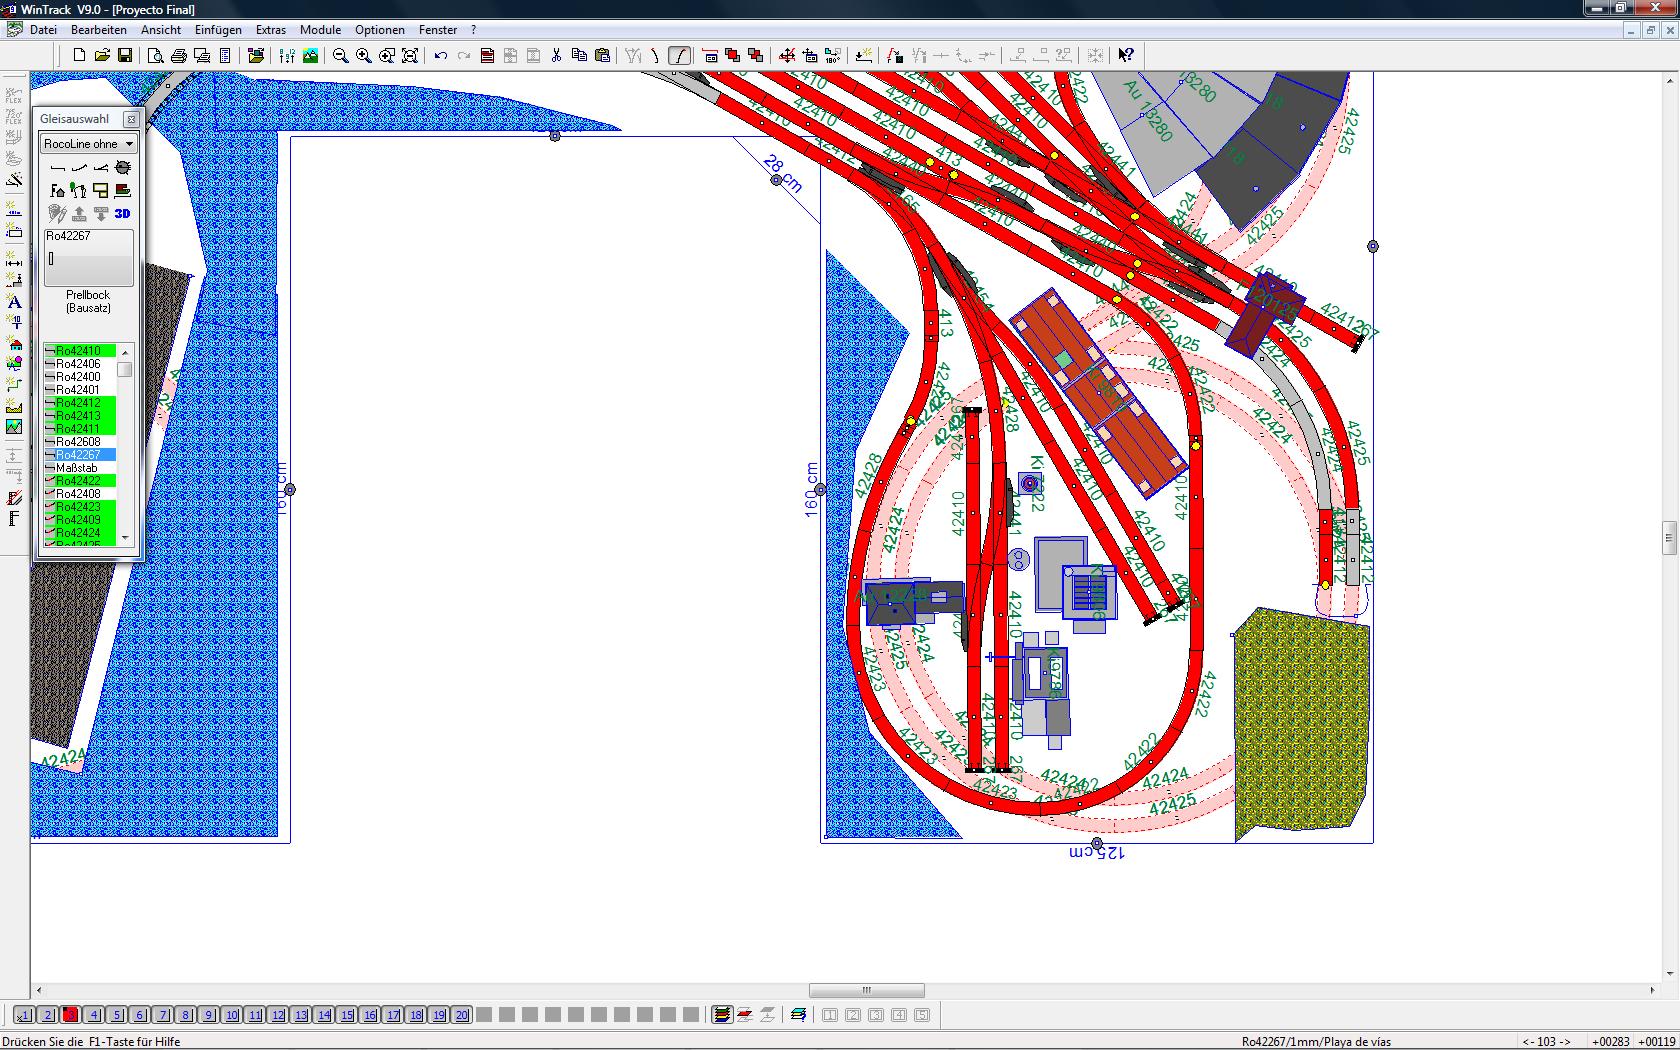Viewport: 1680px width, 1050px height.
Task: Select the text tool 'A' icon
Action: point(14,302)
